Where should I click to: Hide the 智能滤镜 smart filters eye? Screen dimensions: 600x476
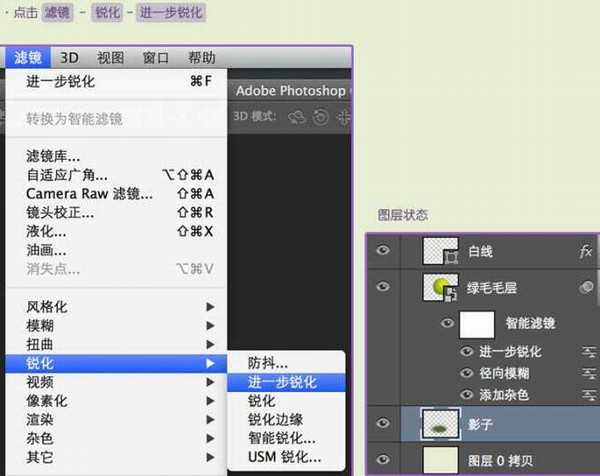tap(447, 323)
